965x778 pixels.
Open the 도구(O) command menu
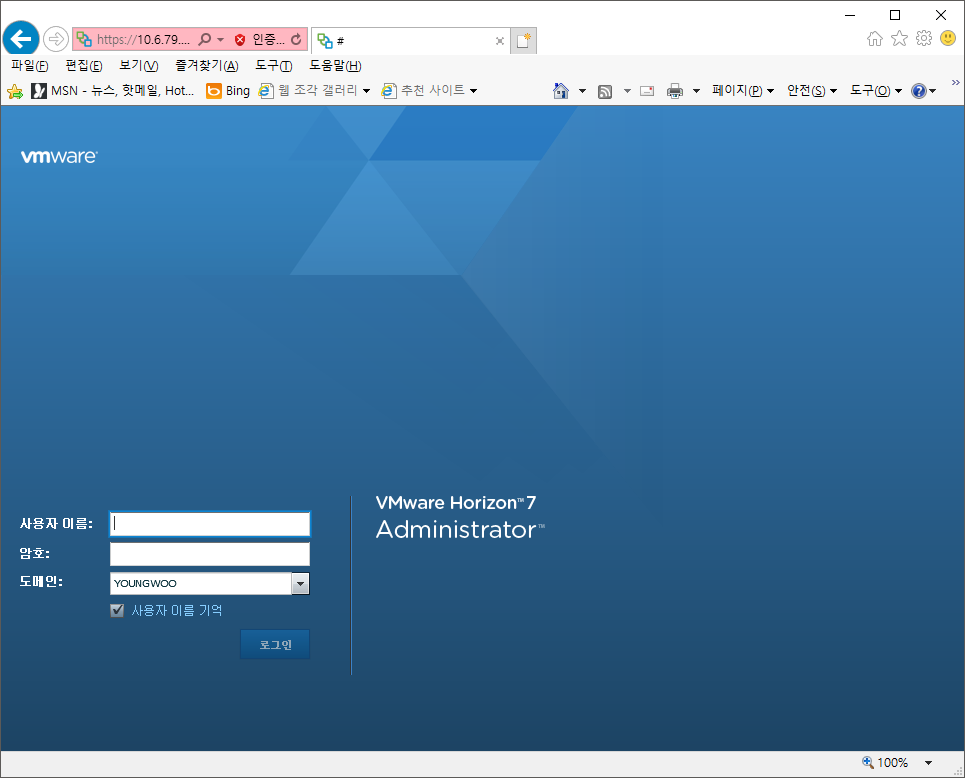(x=876, y=91)
